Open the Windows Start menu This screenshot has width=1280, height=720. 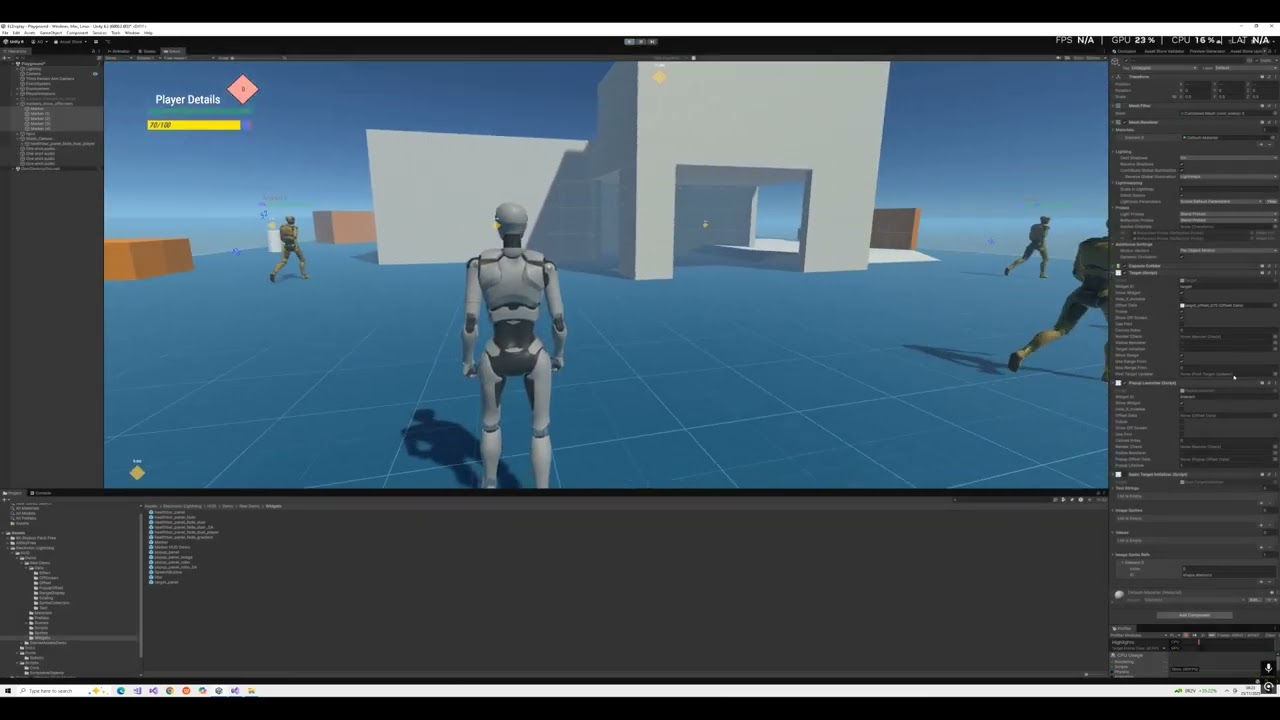8,691
